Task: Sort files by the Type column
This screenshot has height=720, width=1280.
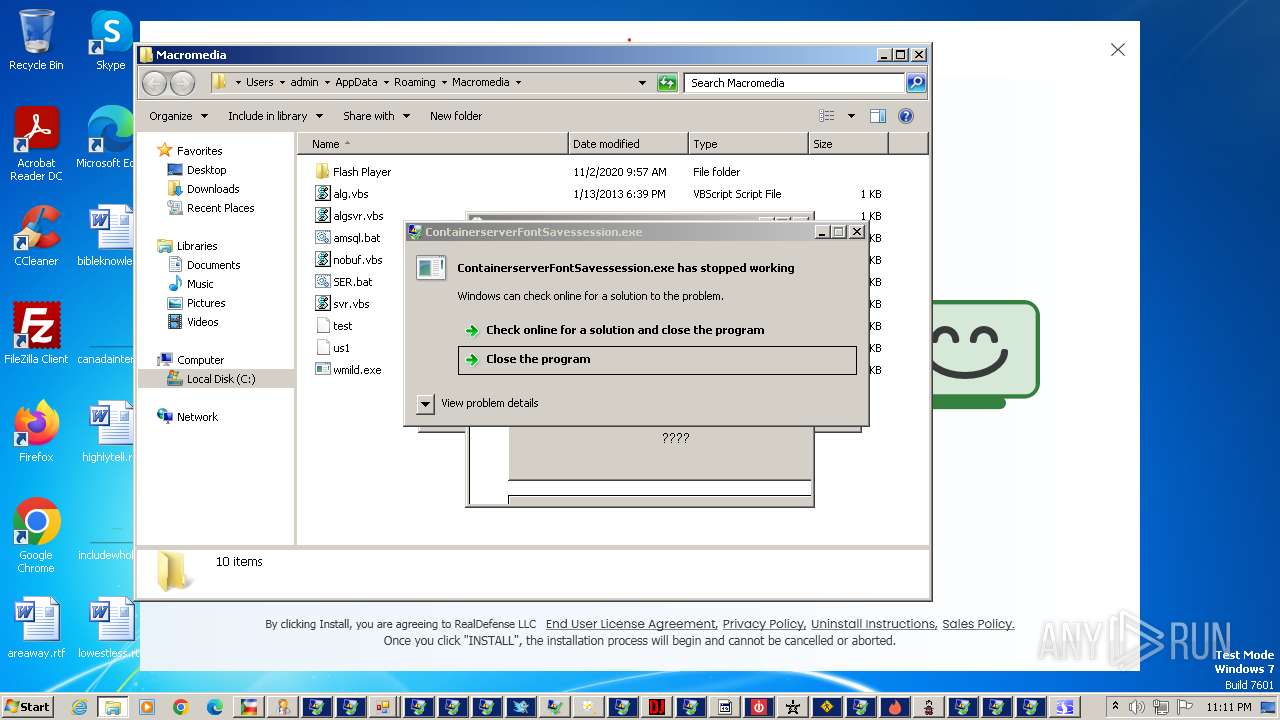Action: (748, 144)
